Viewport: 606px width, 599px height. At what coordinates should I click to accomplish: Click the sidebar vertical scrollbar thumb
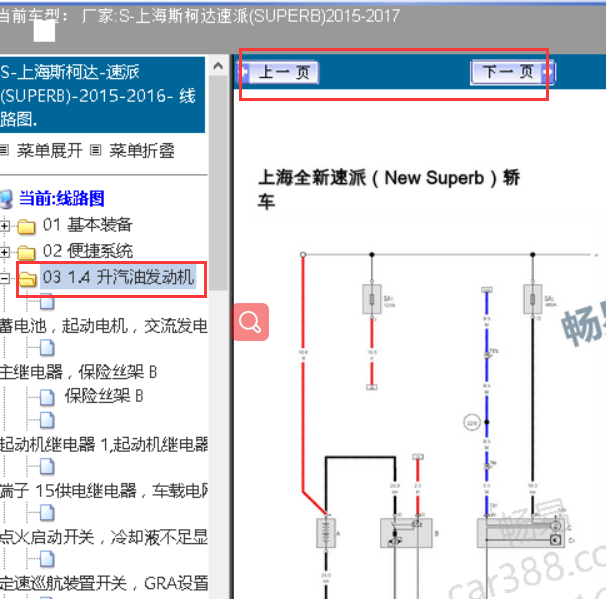(218, 182)
